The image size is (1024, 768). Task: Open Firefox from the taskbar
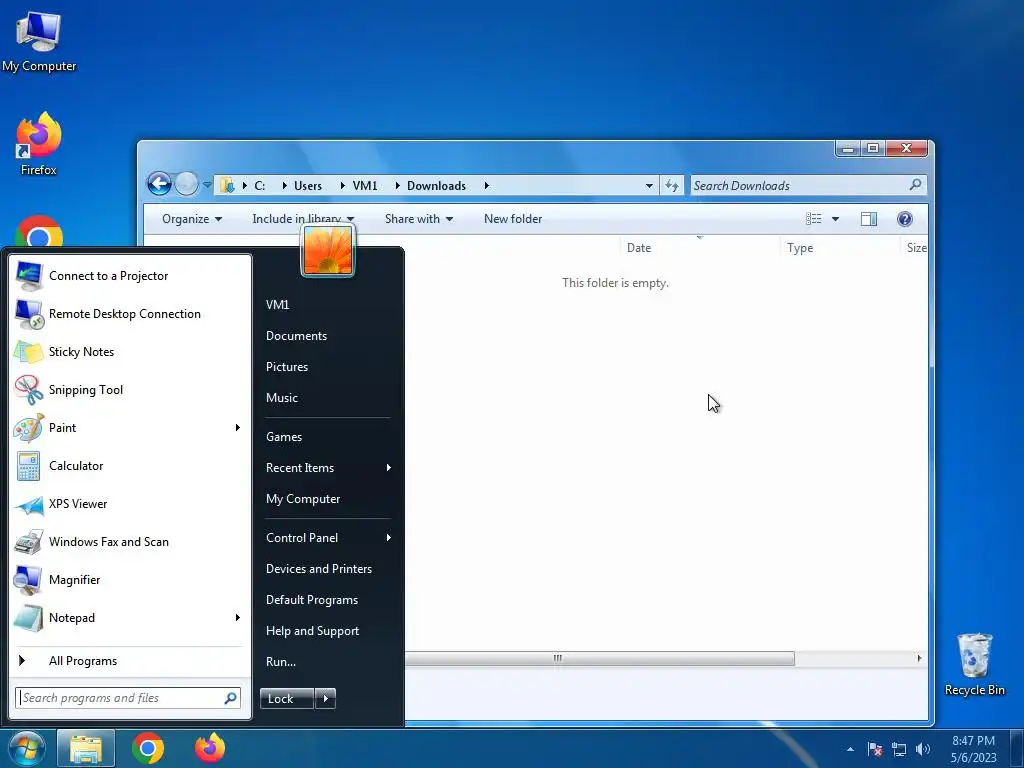pos(210,748)
